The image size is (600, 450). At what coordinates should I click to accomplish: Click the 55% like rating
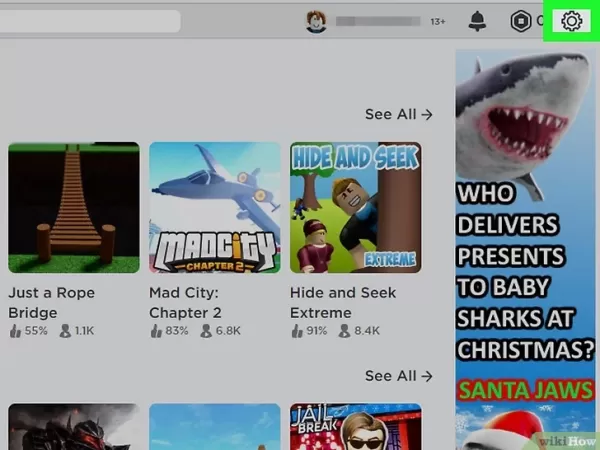pyautogui.click(x=29, y=331)
